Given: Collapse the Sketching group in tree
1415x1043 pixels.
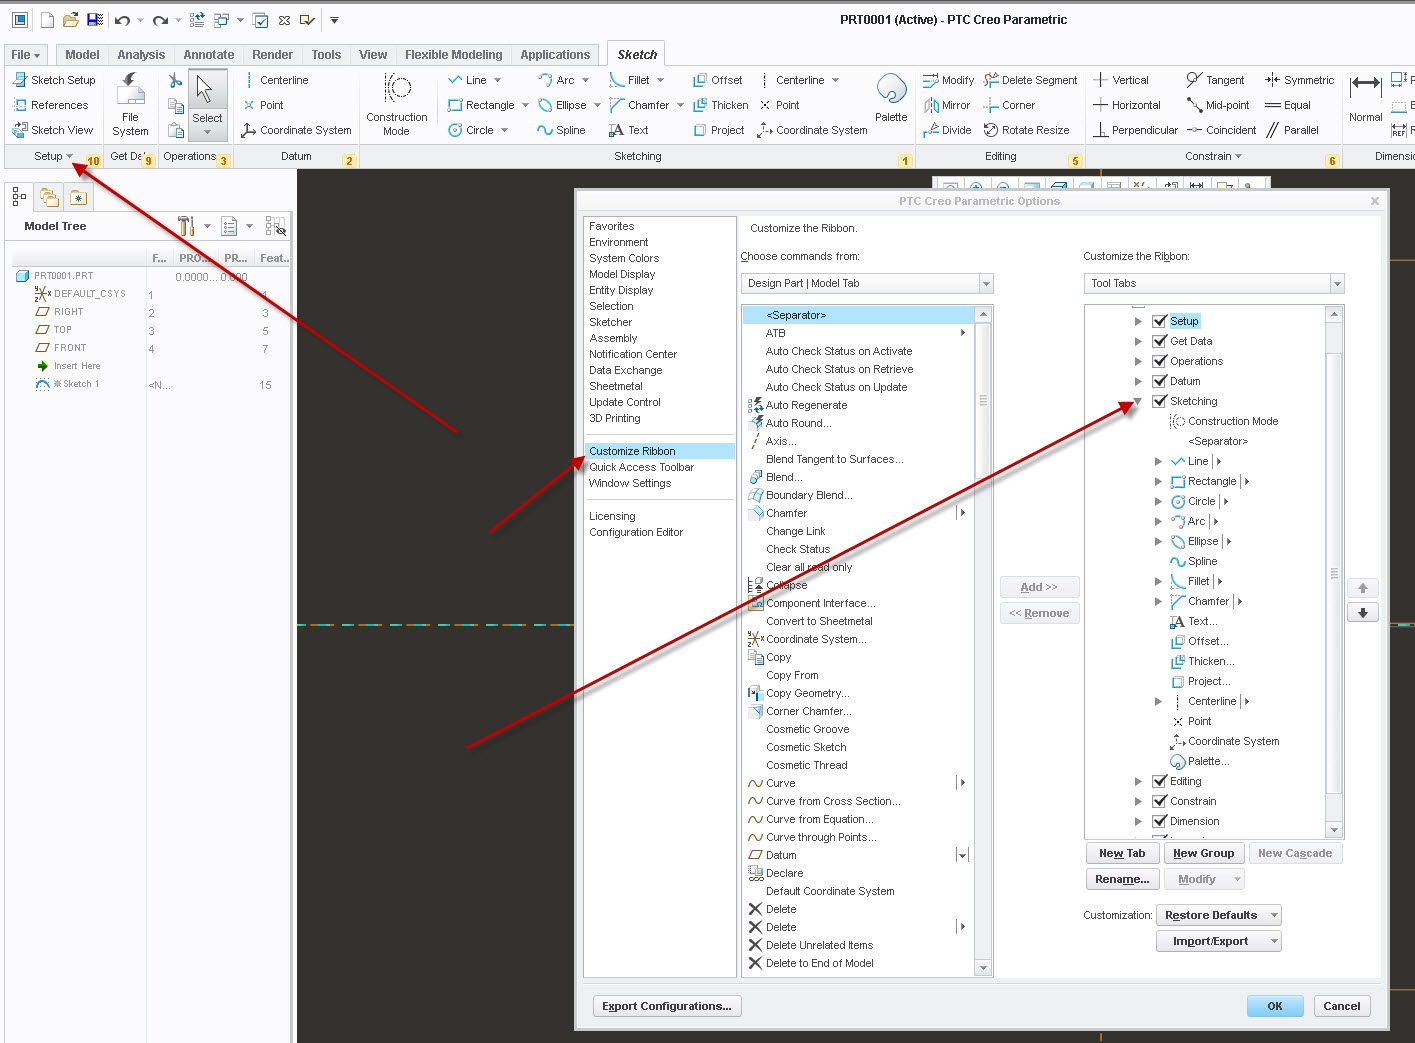Looking at the screenshot, I should click(x=1138, y=401).
